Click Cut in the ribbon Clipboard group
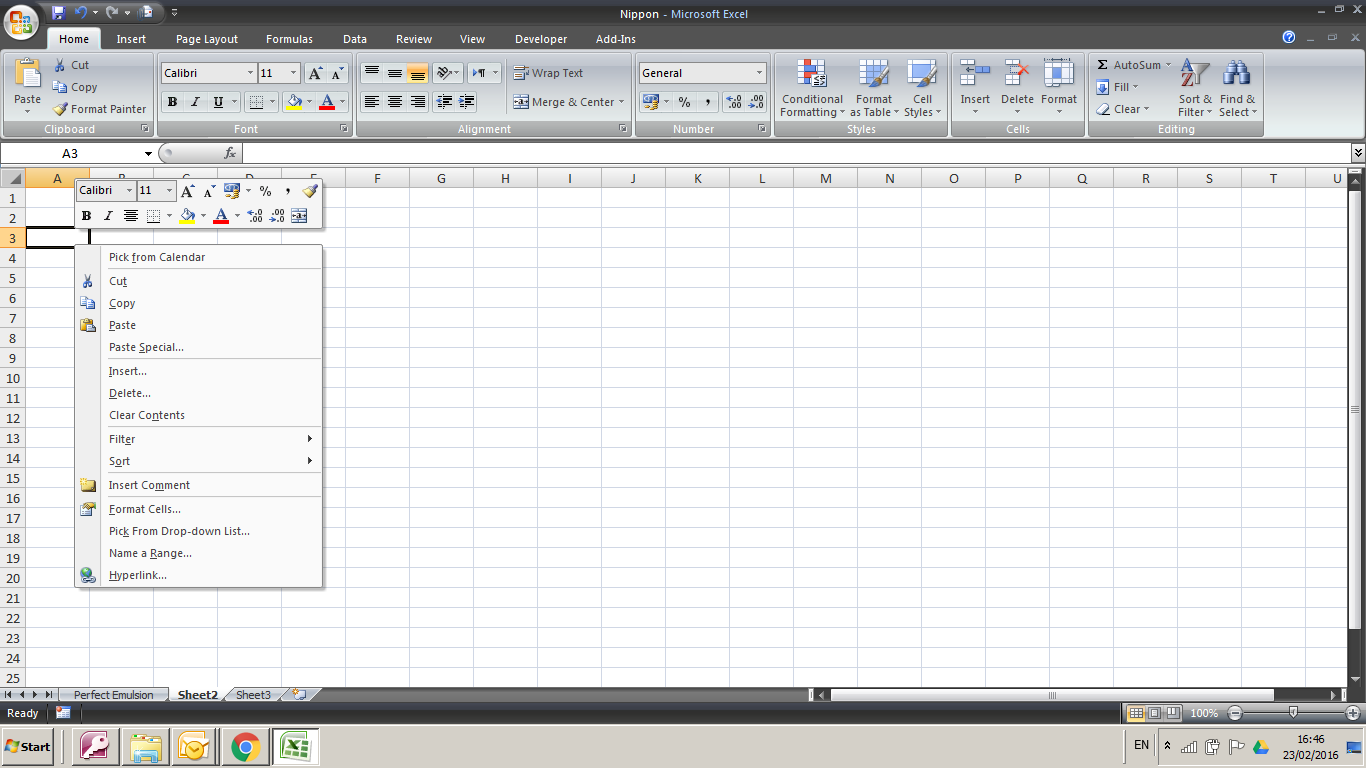The width and height of the screenshot is (1366, 768). coord(70,65)
